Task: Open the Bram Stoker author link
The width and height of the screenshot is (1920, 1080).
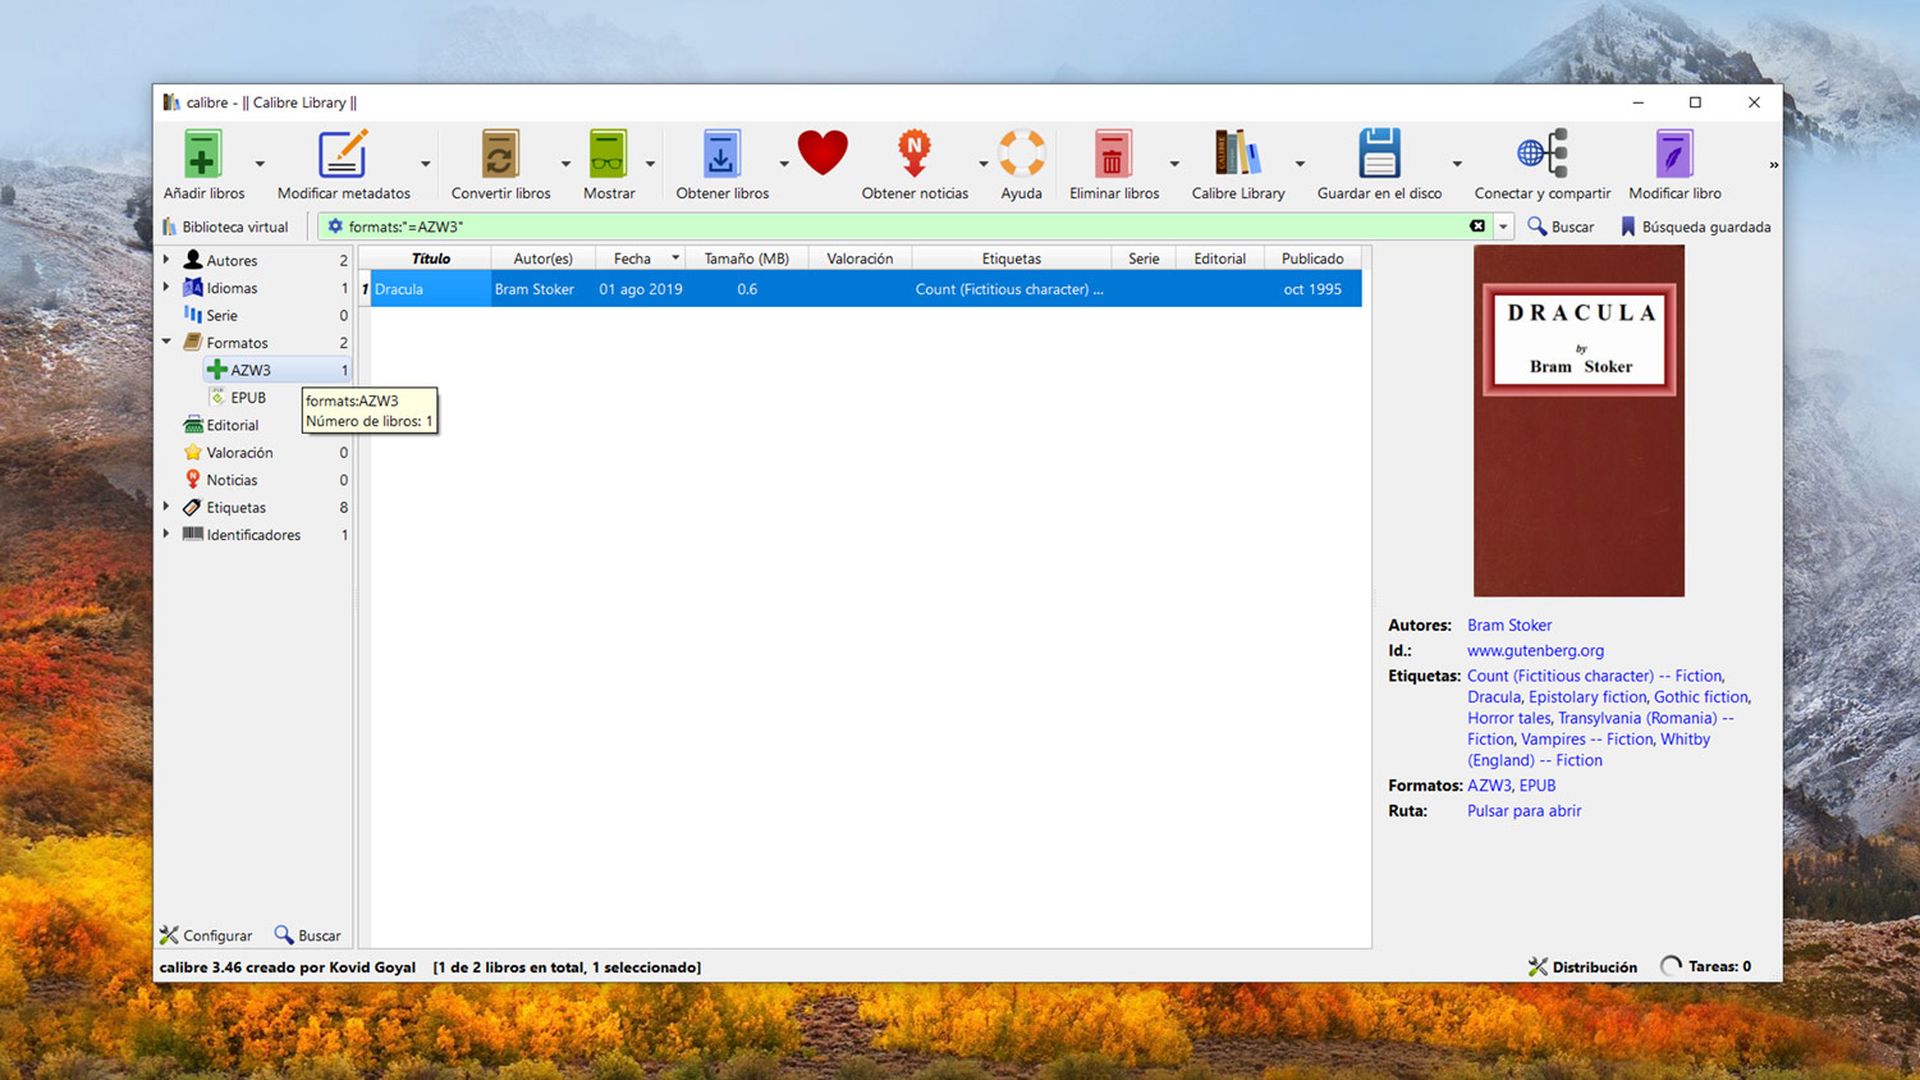Action: click(x=1509, y=625)
